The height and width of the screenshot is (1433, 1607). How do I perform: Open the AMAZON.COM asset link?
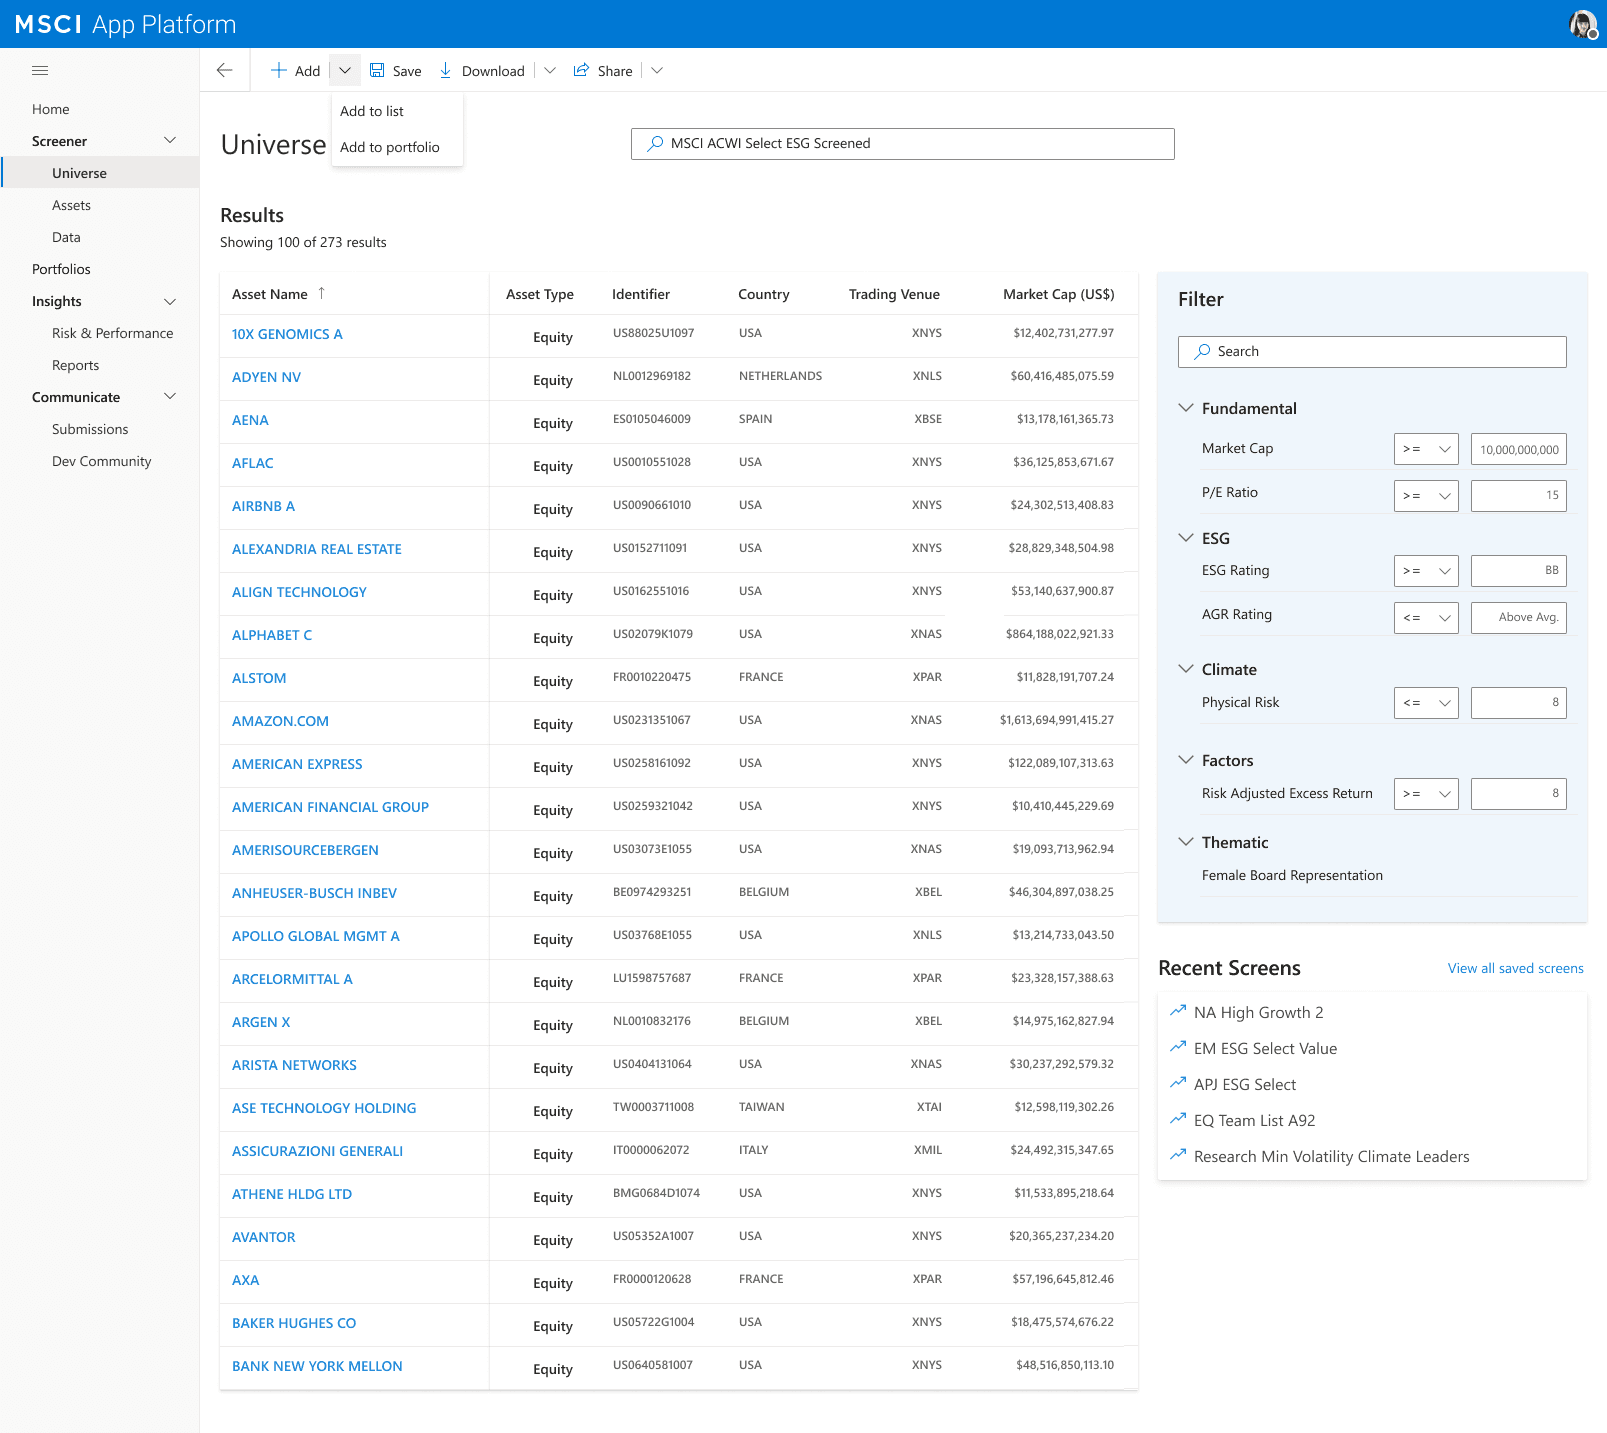click(x=280, y=721)
